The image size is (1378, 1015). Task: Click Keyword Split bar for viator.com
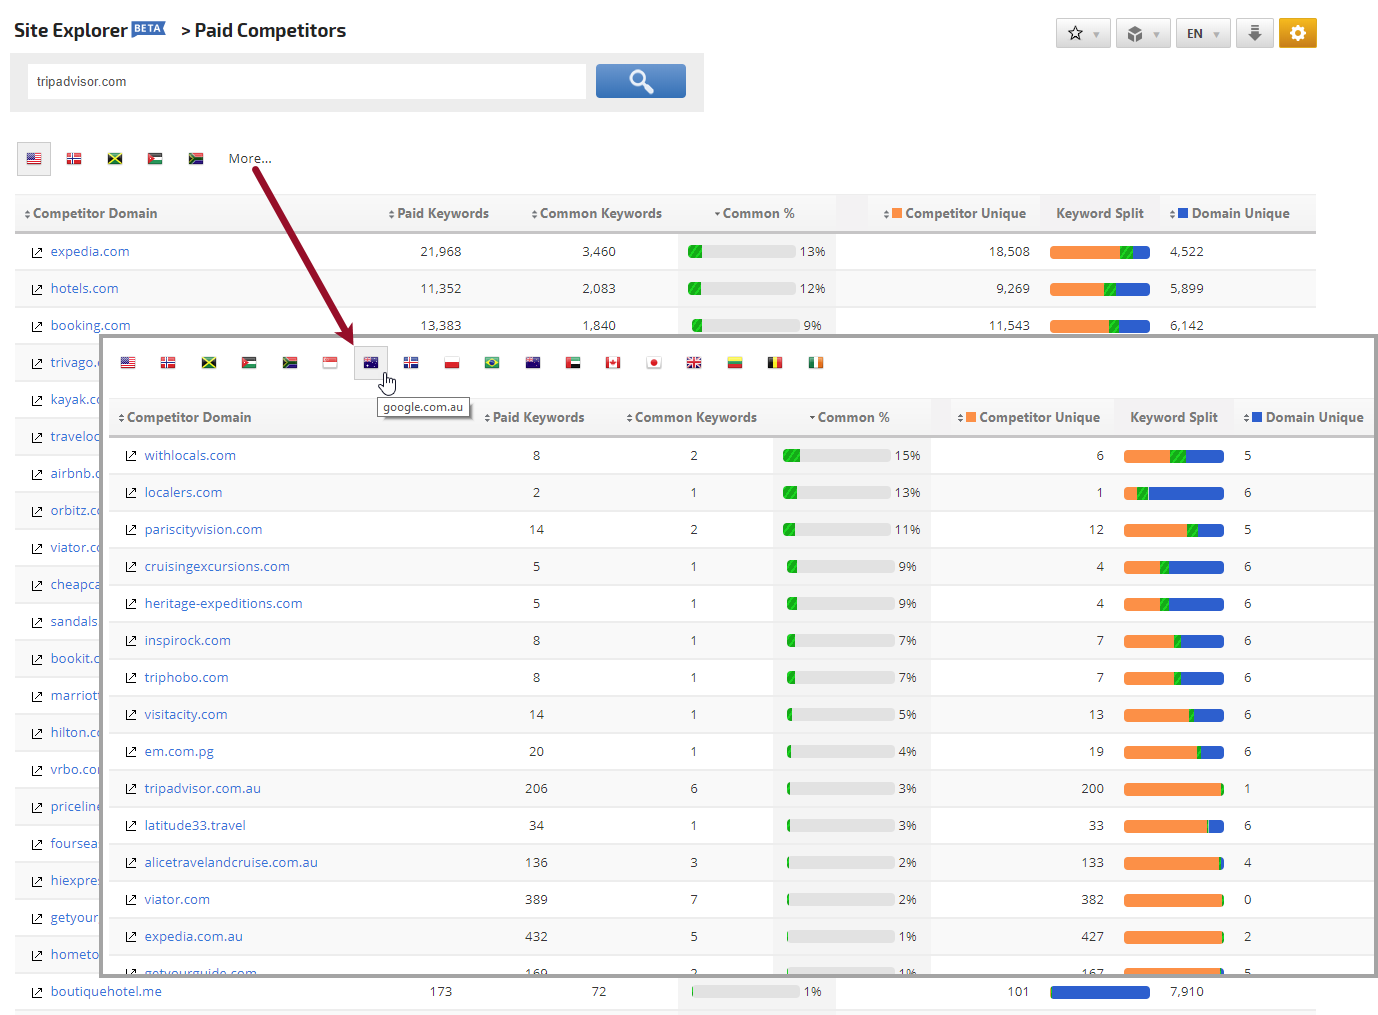(1173, 900)
